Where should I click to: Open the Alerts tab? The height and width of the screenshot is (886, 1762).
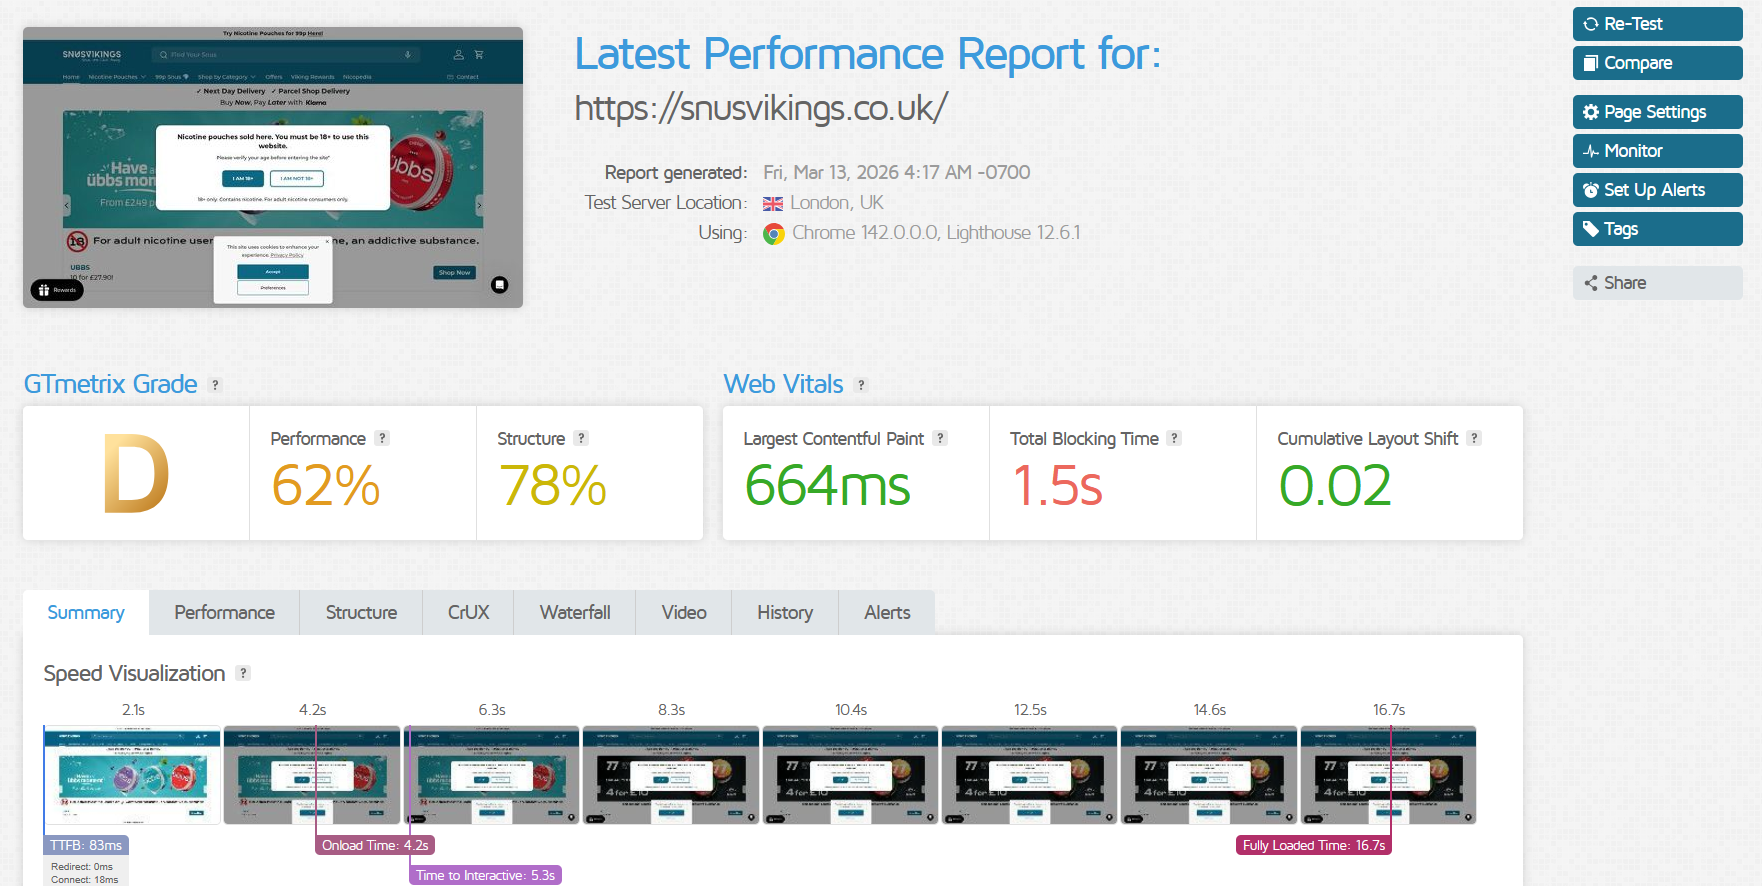click(x=887, y=612)
